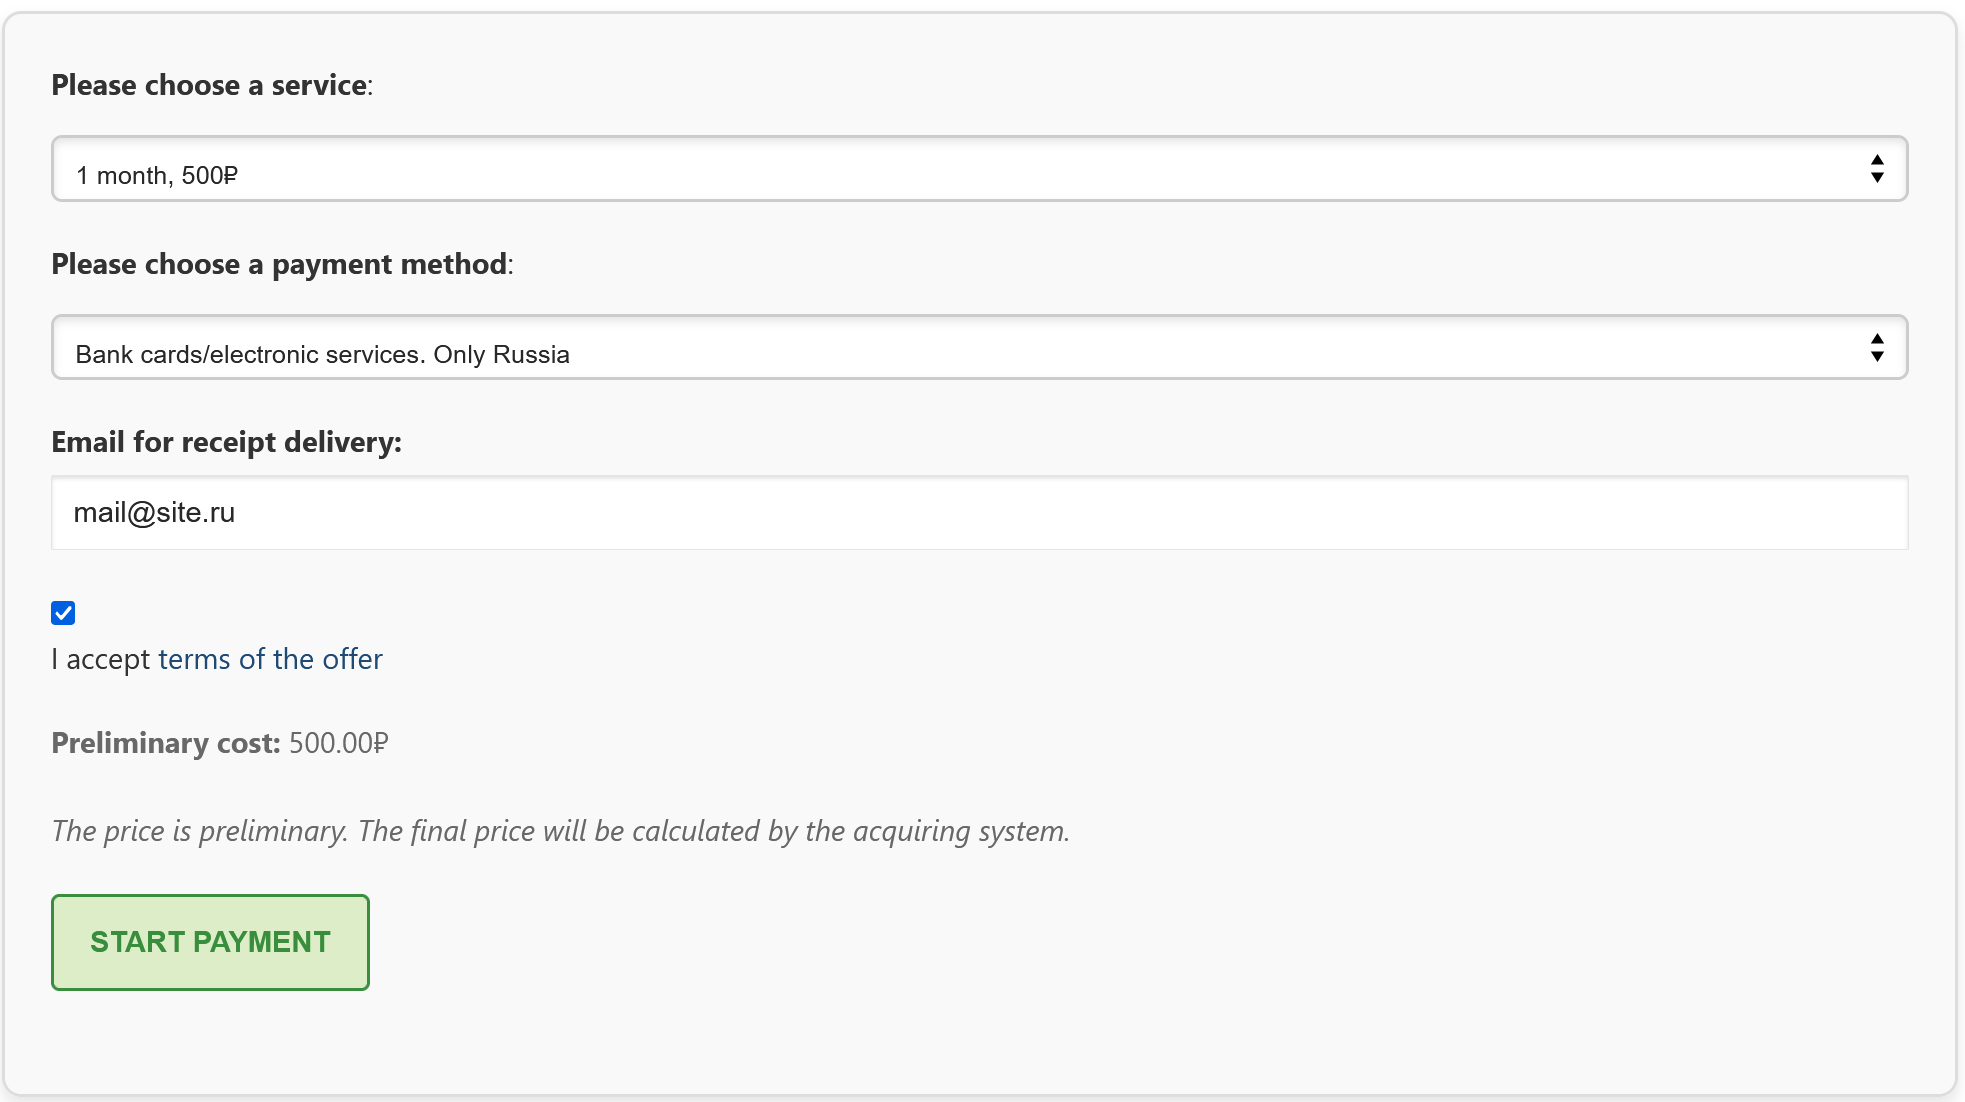This screenshot has height=1102, width=1965.
Task: Click the arrows icon on payment method dropdown
Action: click(x=1877, y=348)
